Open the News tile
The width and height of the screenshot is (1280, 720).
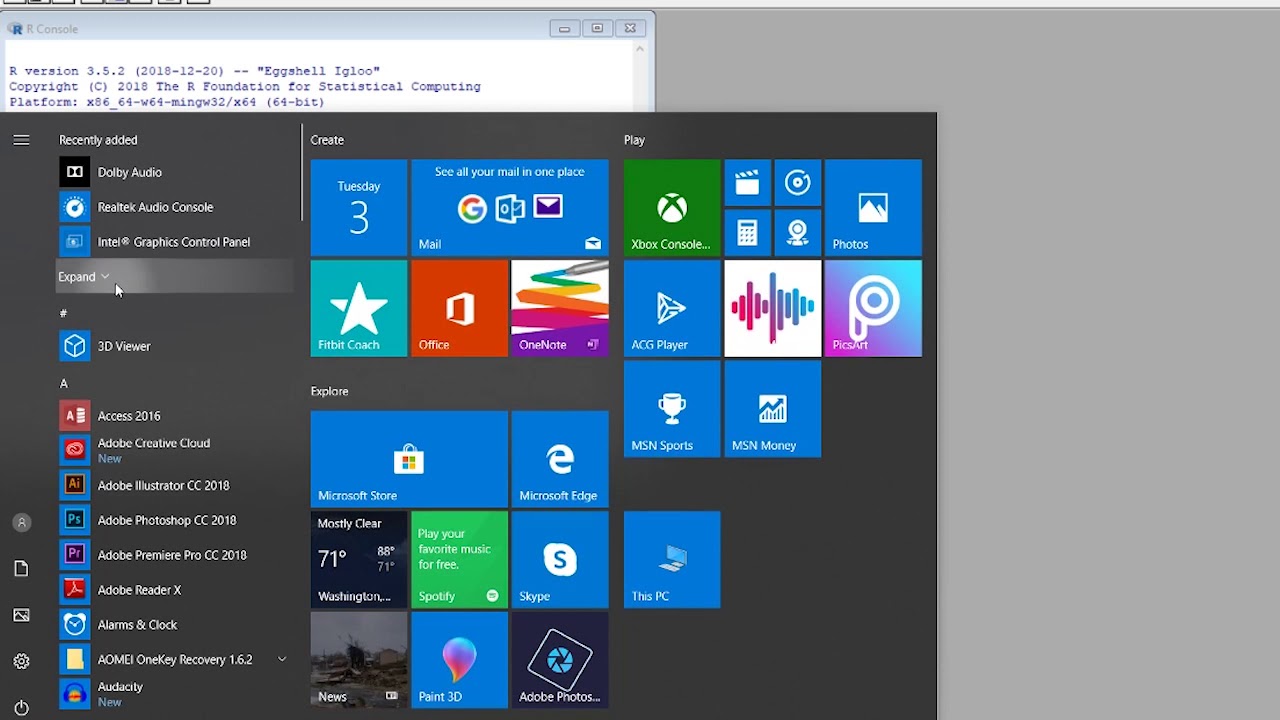(359, 660)
